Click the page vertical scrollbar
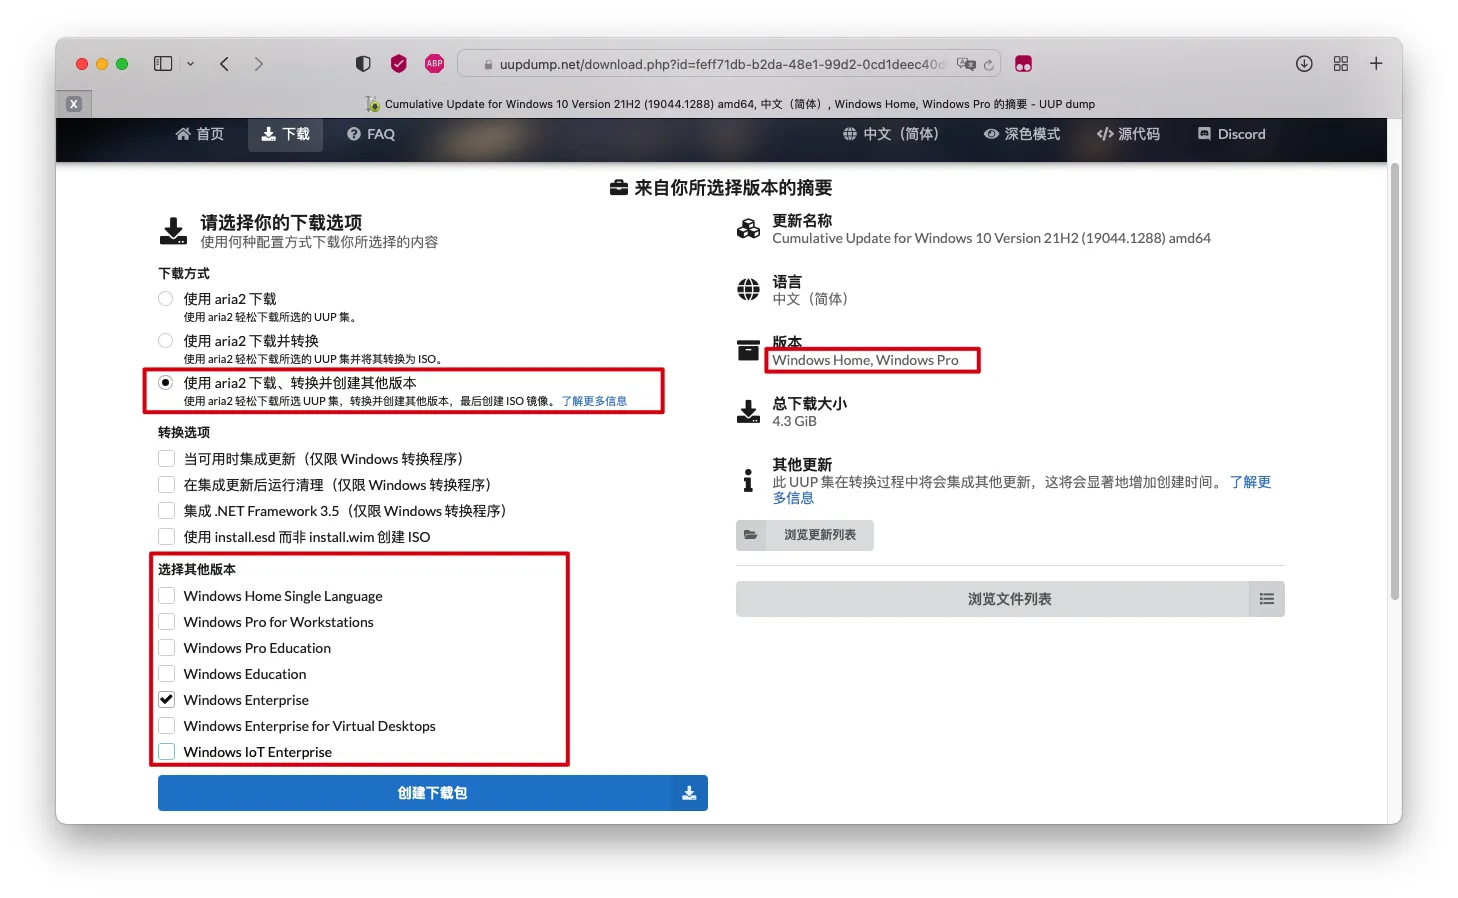Image resolution: width=1458 pixels, height=898 pixels. pos(1394,380)
